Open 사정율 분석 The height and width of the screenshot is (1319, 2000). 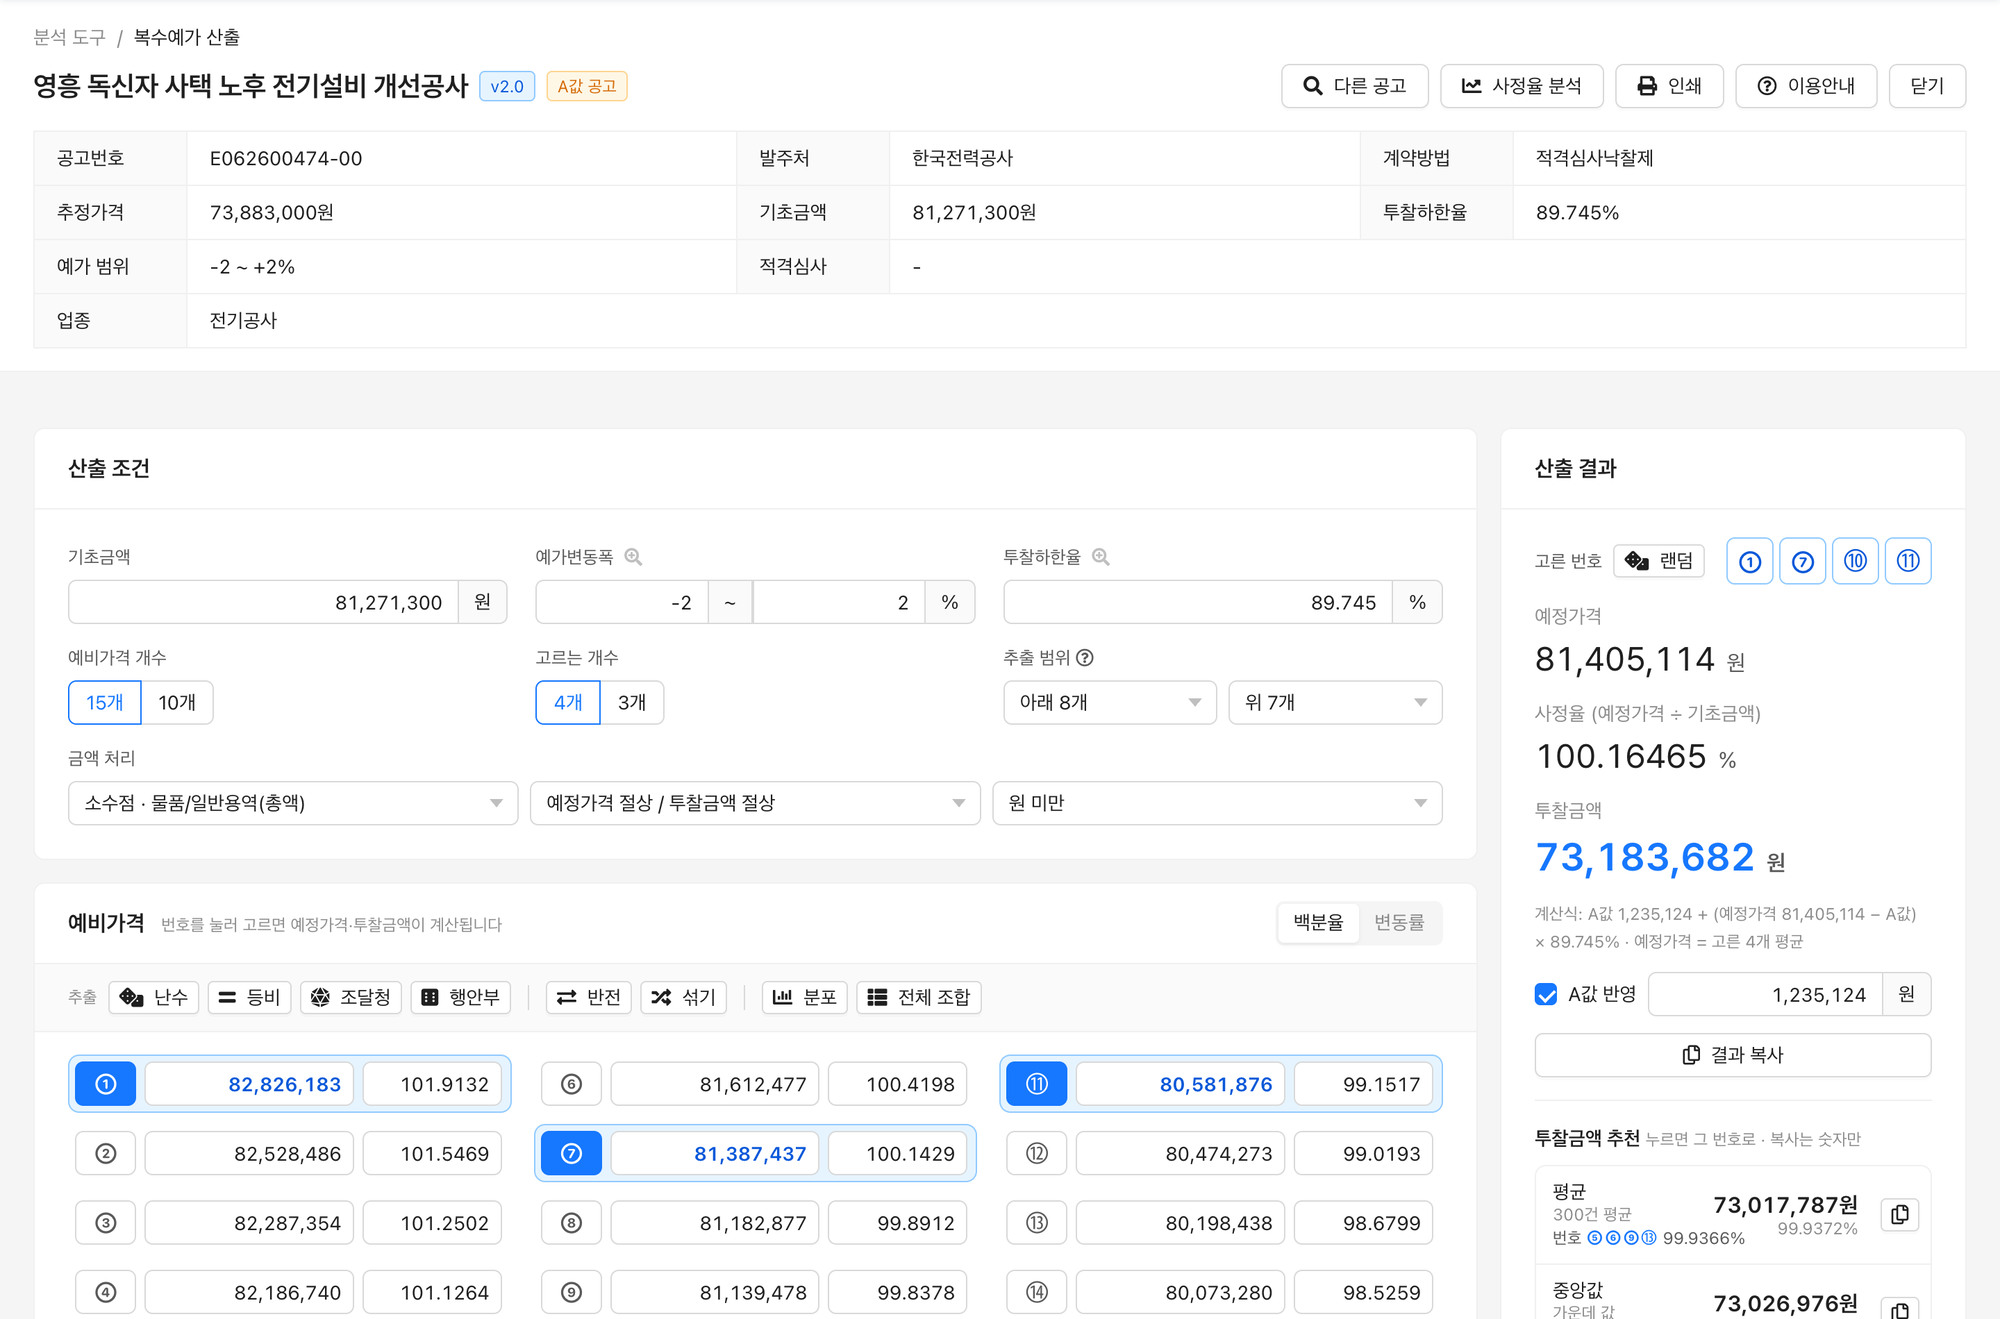(1522, 86)
